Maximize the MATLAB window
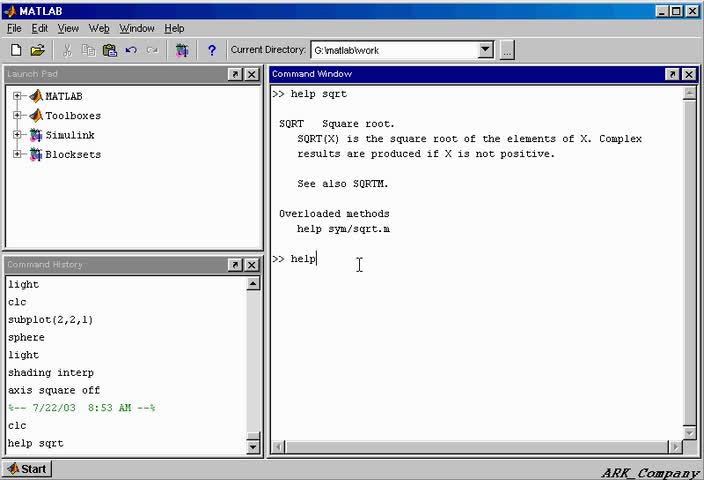This screenshot has width=704, height=480. click(x=677, y=11)
